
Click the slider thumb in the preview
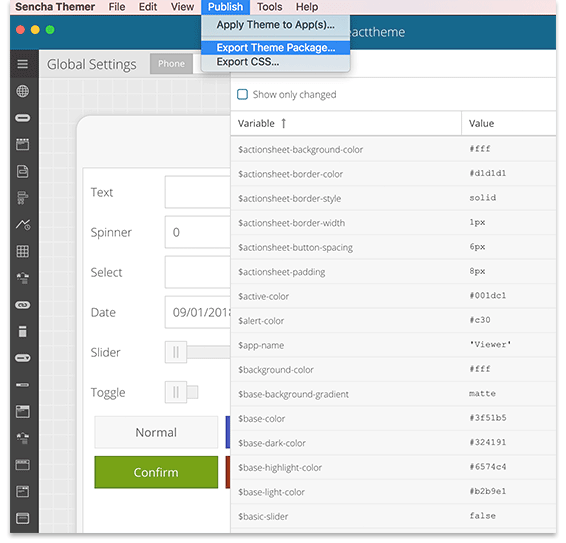176,352
